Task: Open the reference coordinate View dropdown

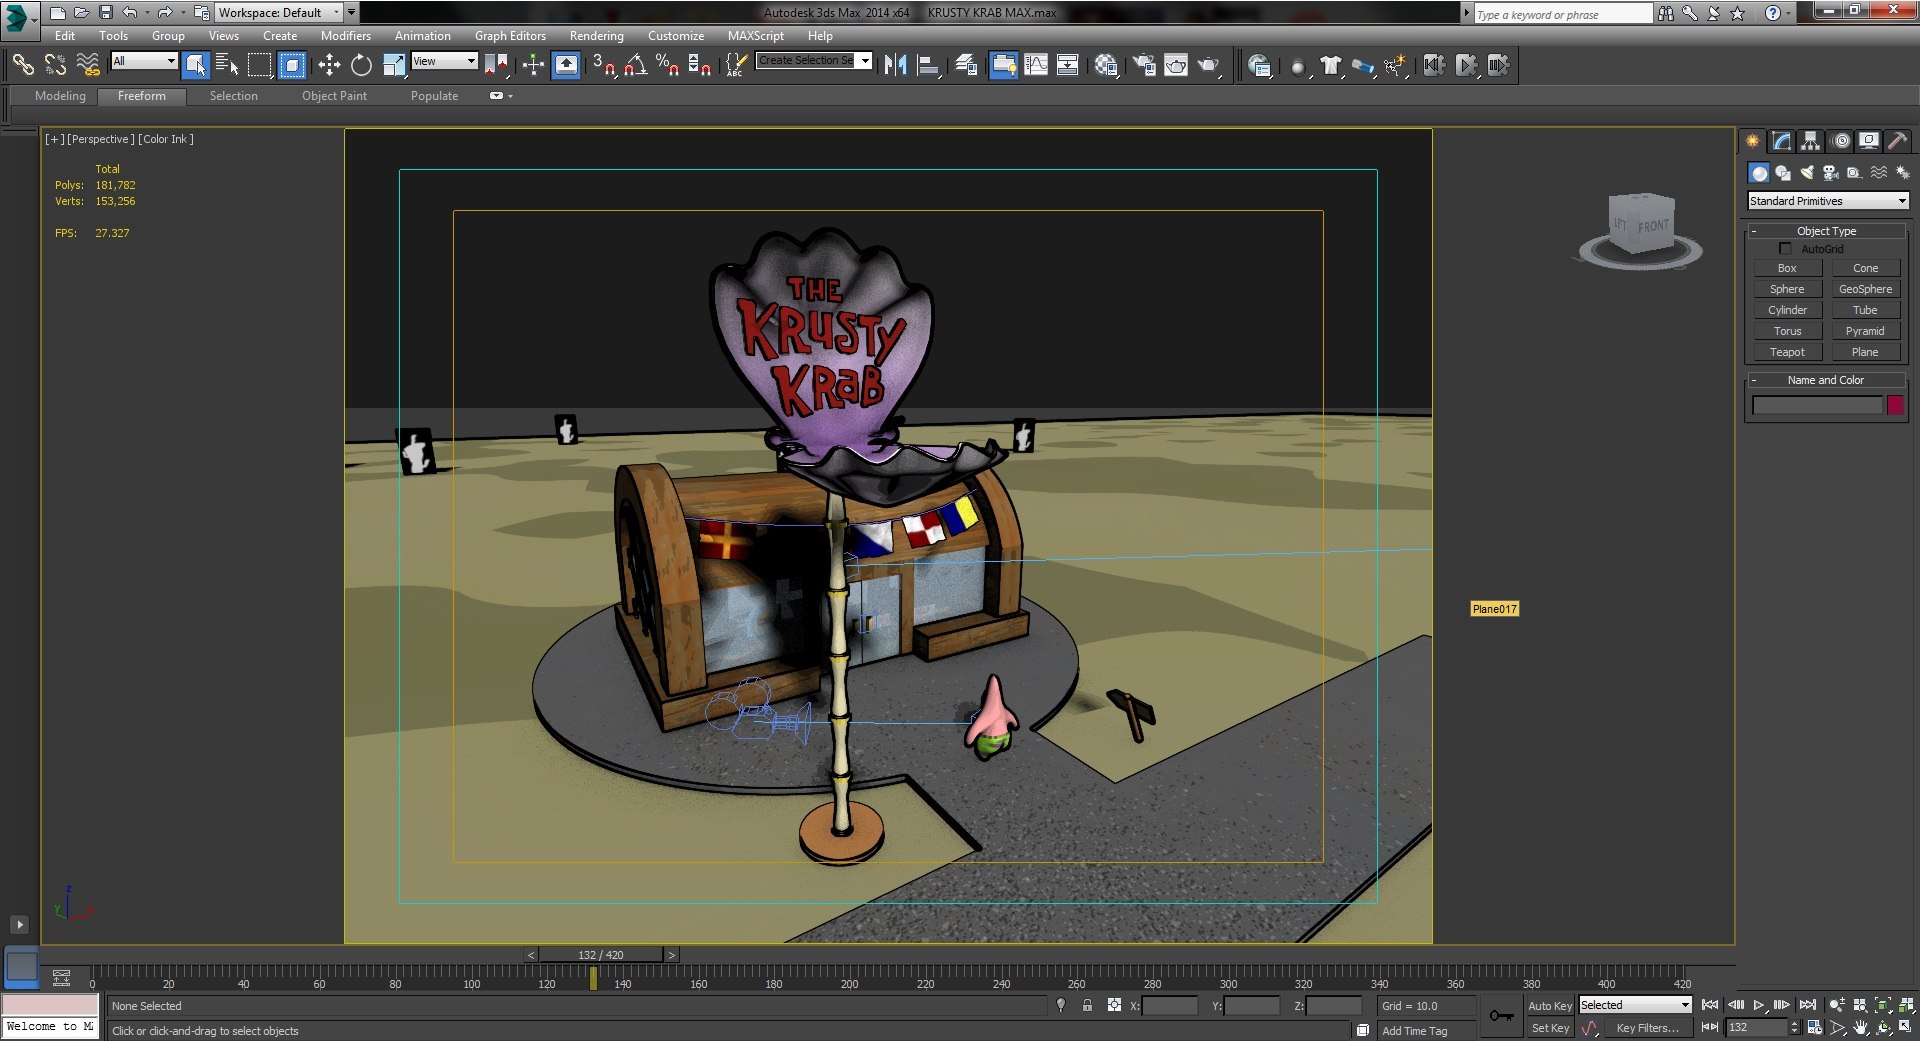Action: 444,61
